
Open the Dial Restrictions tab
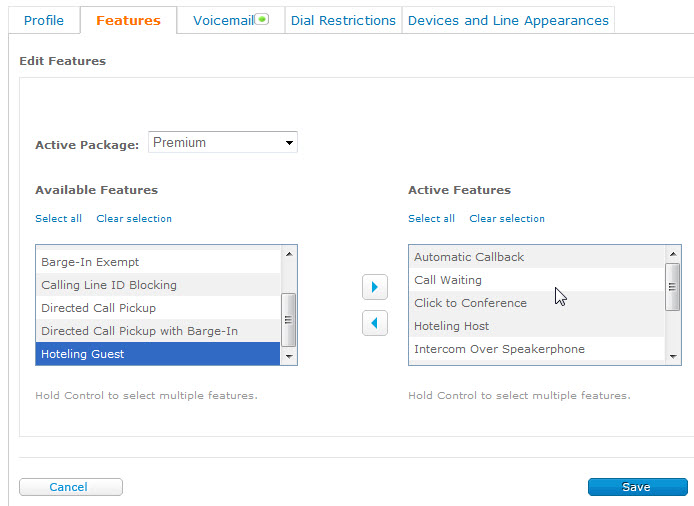pyautogui.click(x=343, y=20)
